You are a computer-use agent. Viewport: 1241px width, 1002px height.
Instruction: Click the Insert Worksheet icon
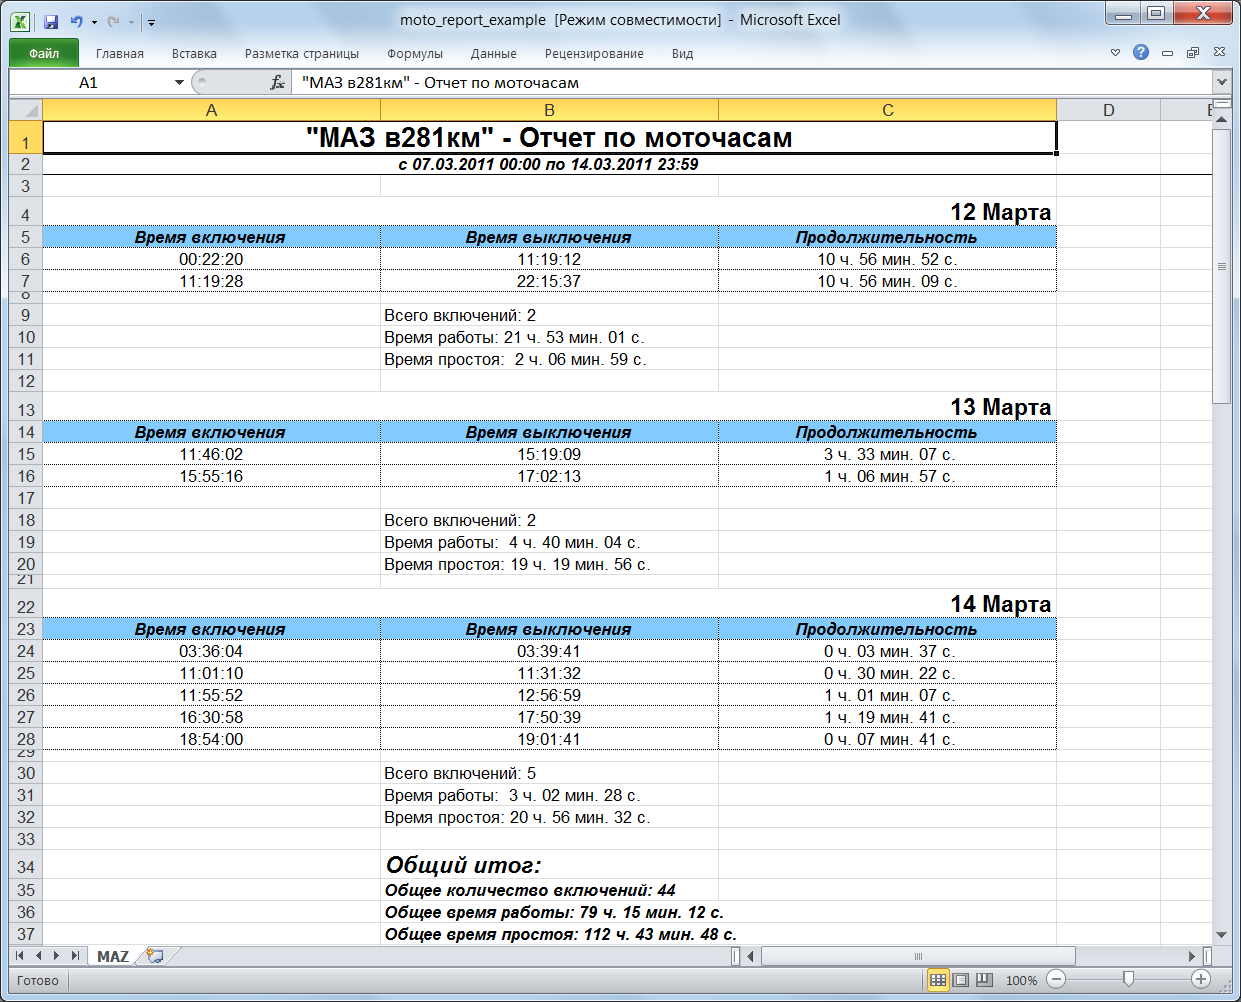click(155, 956)
